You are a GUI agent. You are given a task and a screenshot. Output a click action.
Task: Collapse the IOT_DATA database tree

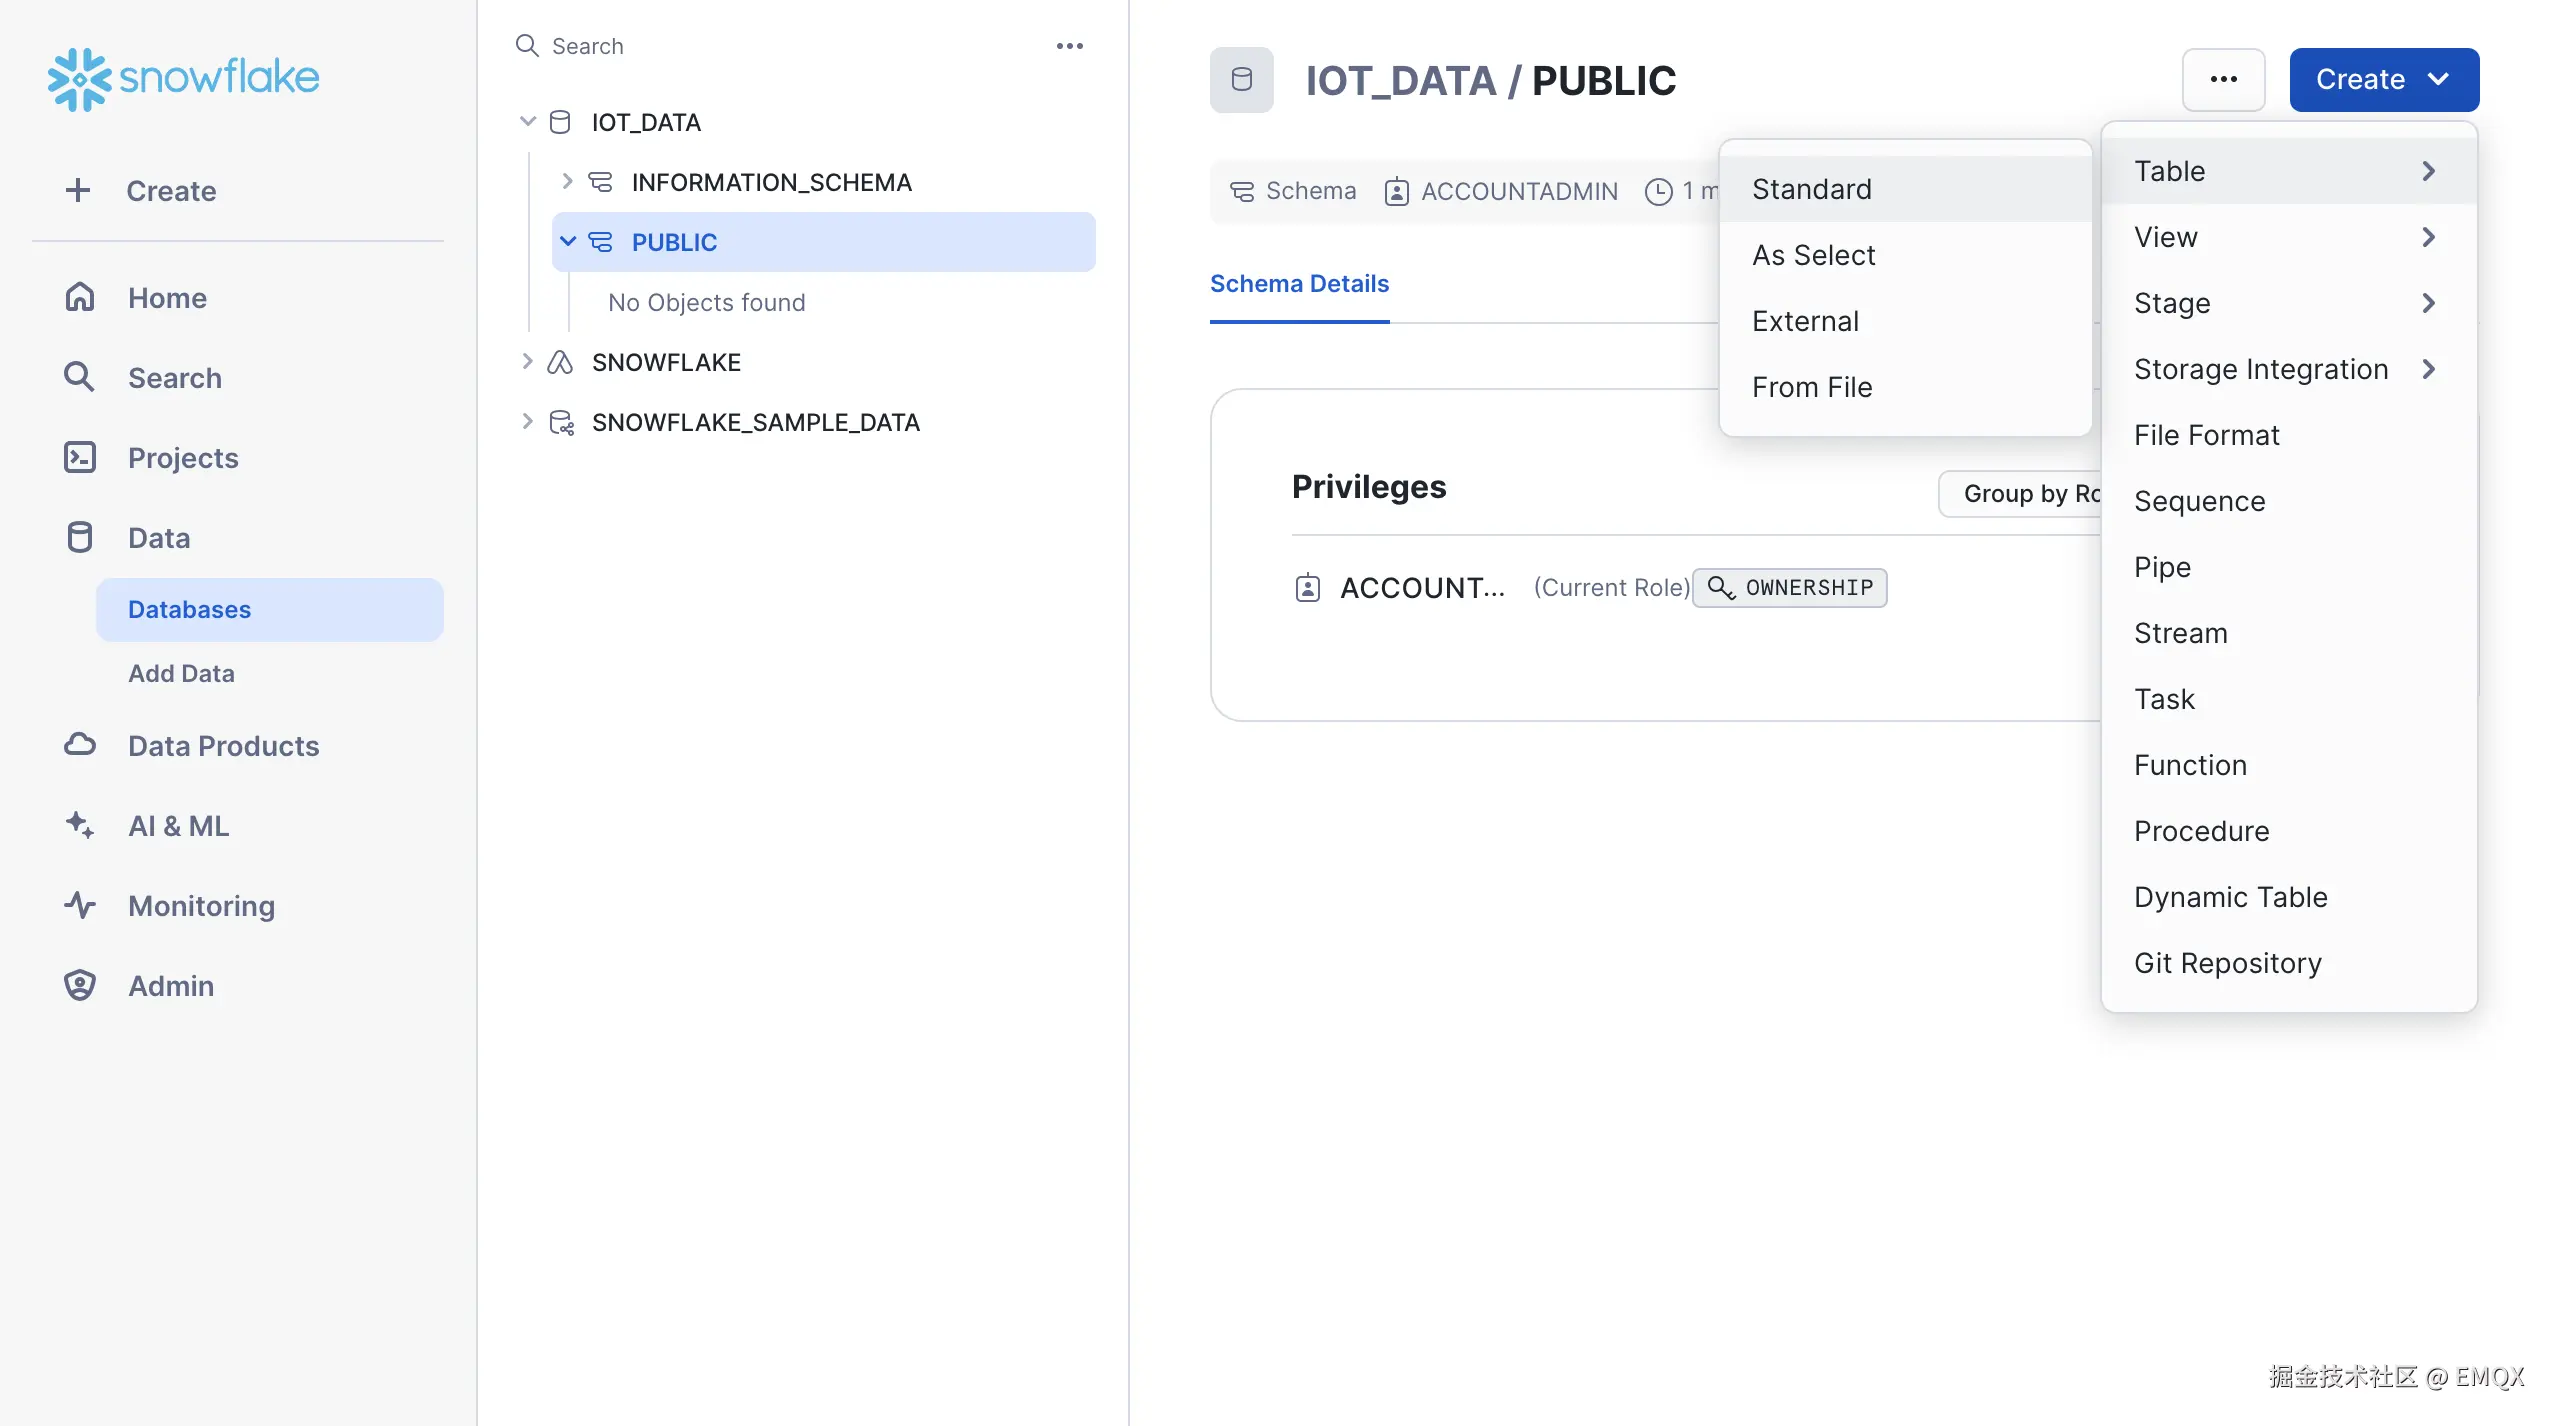tap(528, 122)
